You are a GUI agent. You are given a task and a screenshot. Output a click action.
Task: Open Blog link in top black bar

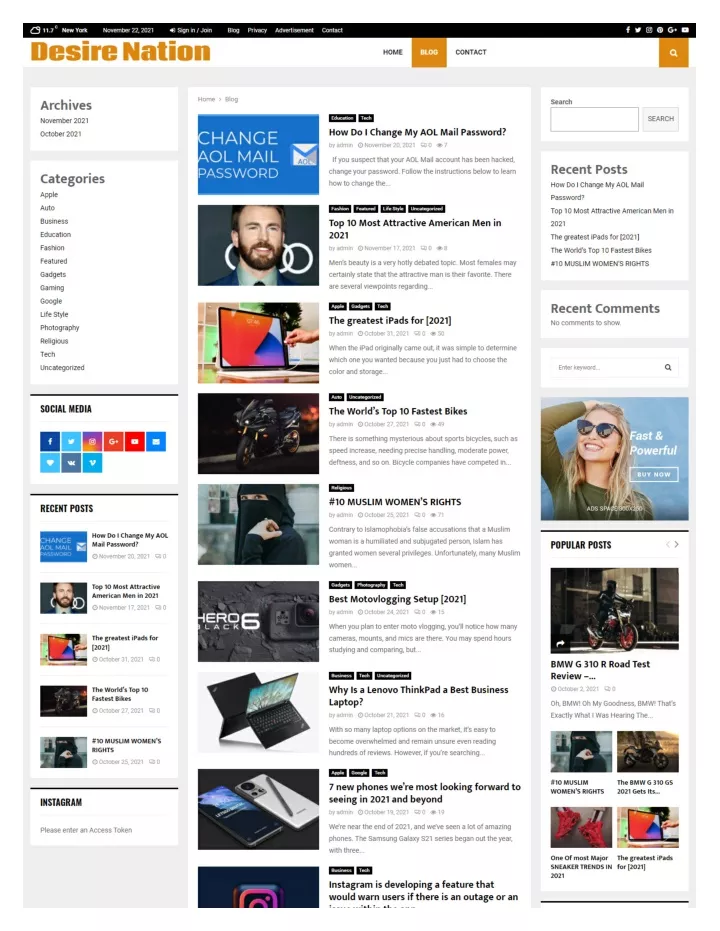233,30
